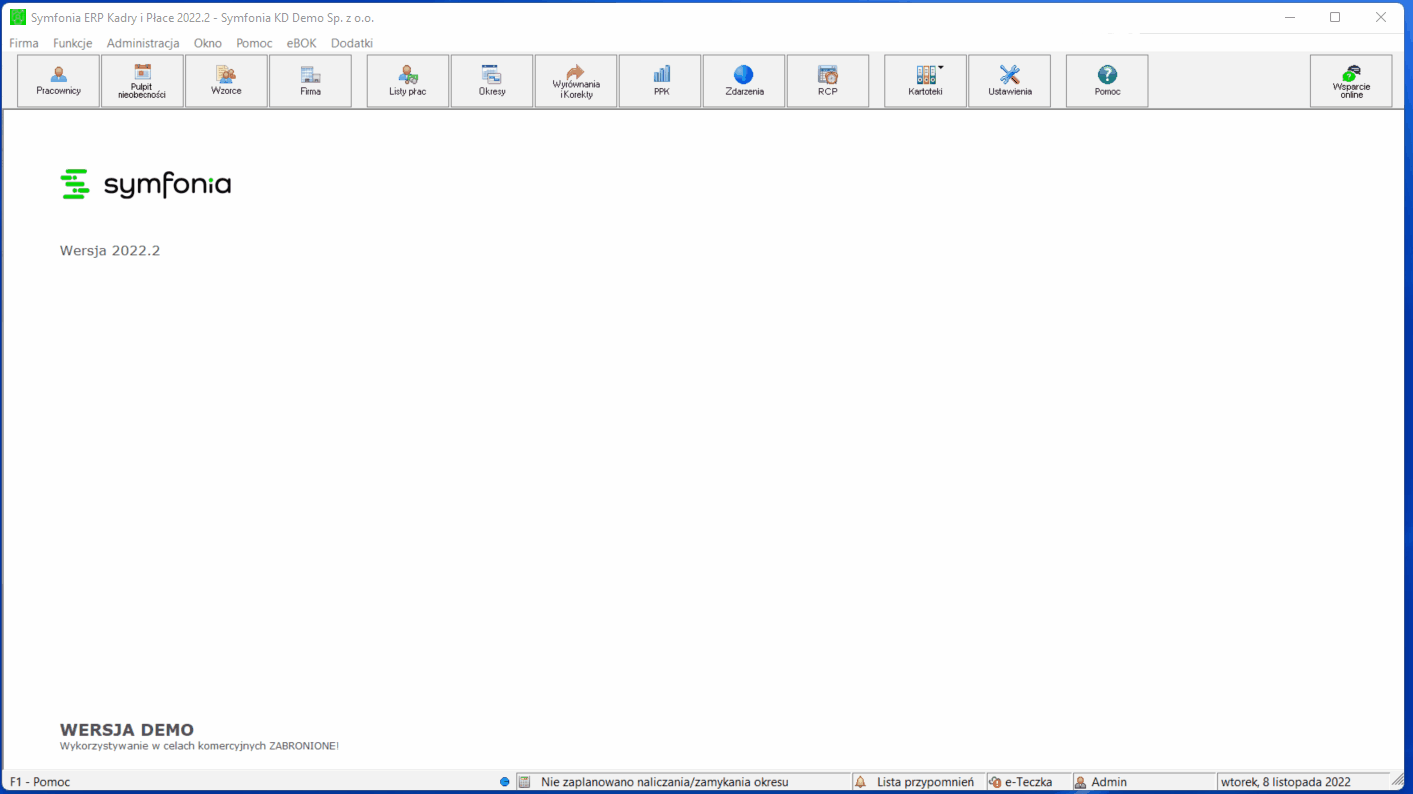Open Listy płac from the toolbar
Screen dimensions: 1413x794
pos(408,81)
